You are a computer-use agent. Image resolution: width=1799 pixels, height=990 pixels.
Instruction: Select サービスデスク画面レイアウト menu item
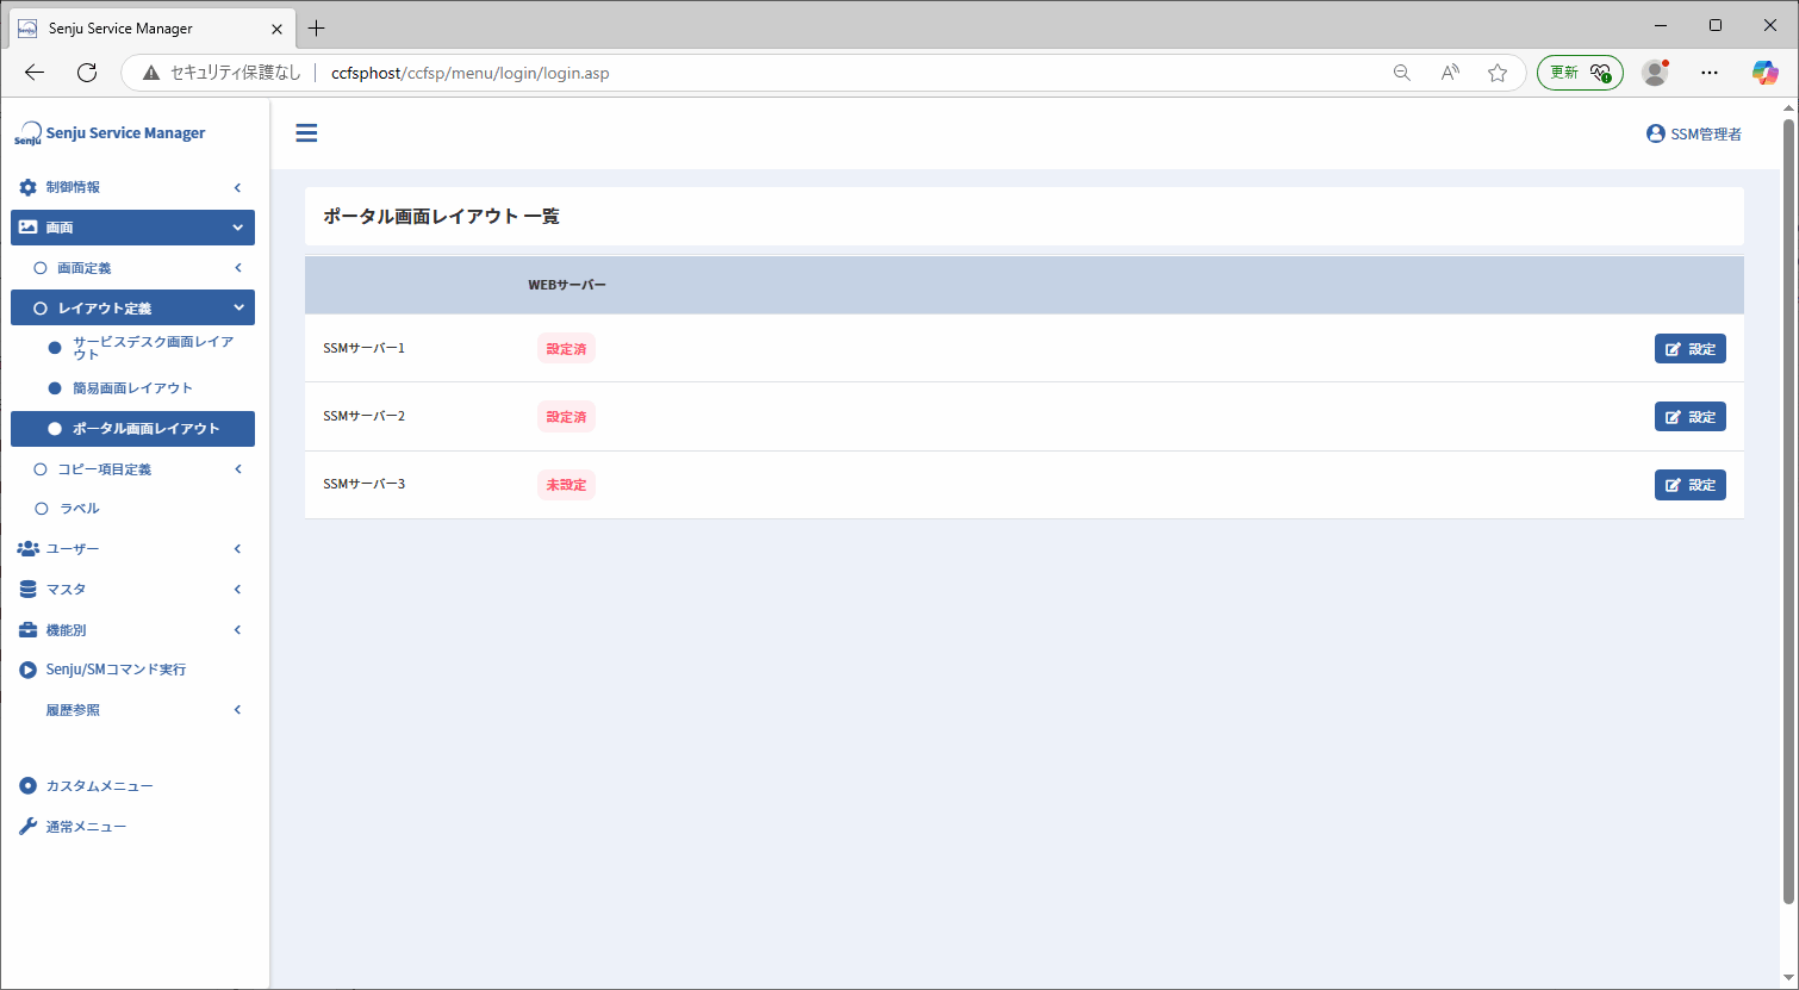coord(141,348)
